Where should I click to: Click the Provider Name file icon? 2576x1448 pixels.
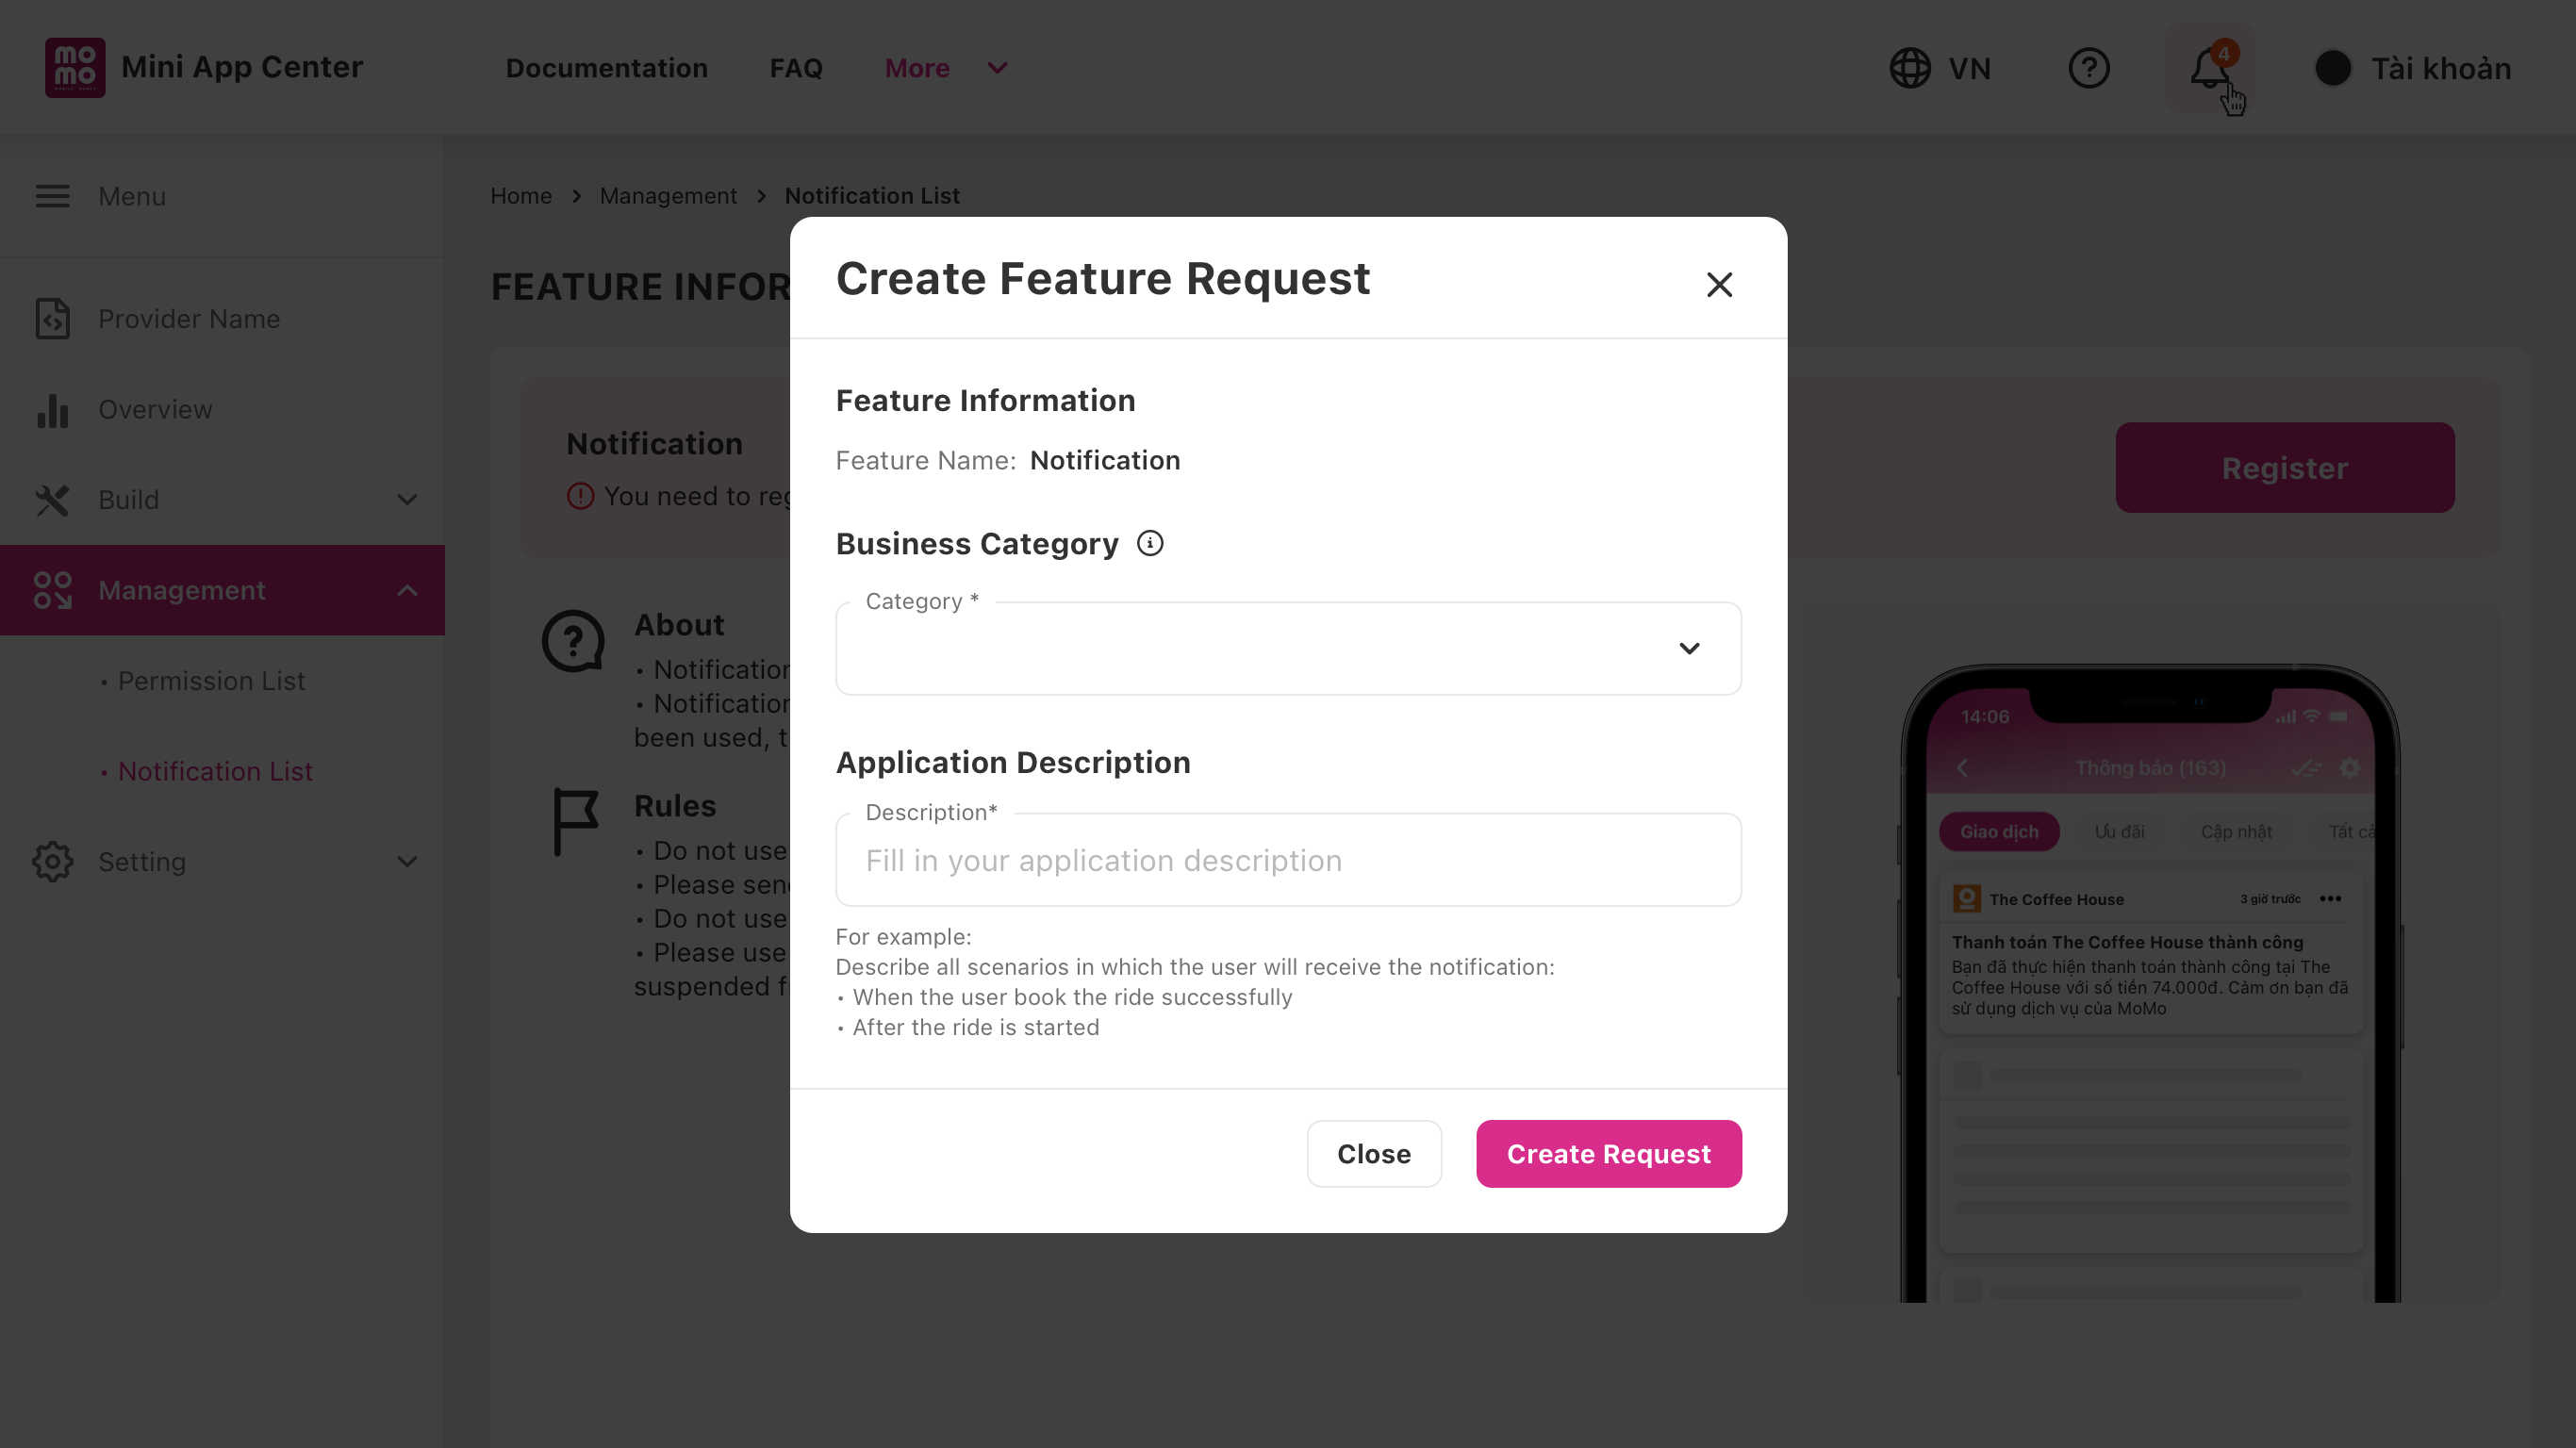pos(53,318)
